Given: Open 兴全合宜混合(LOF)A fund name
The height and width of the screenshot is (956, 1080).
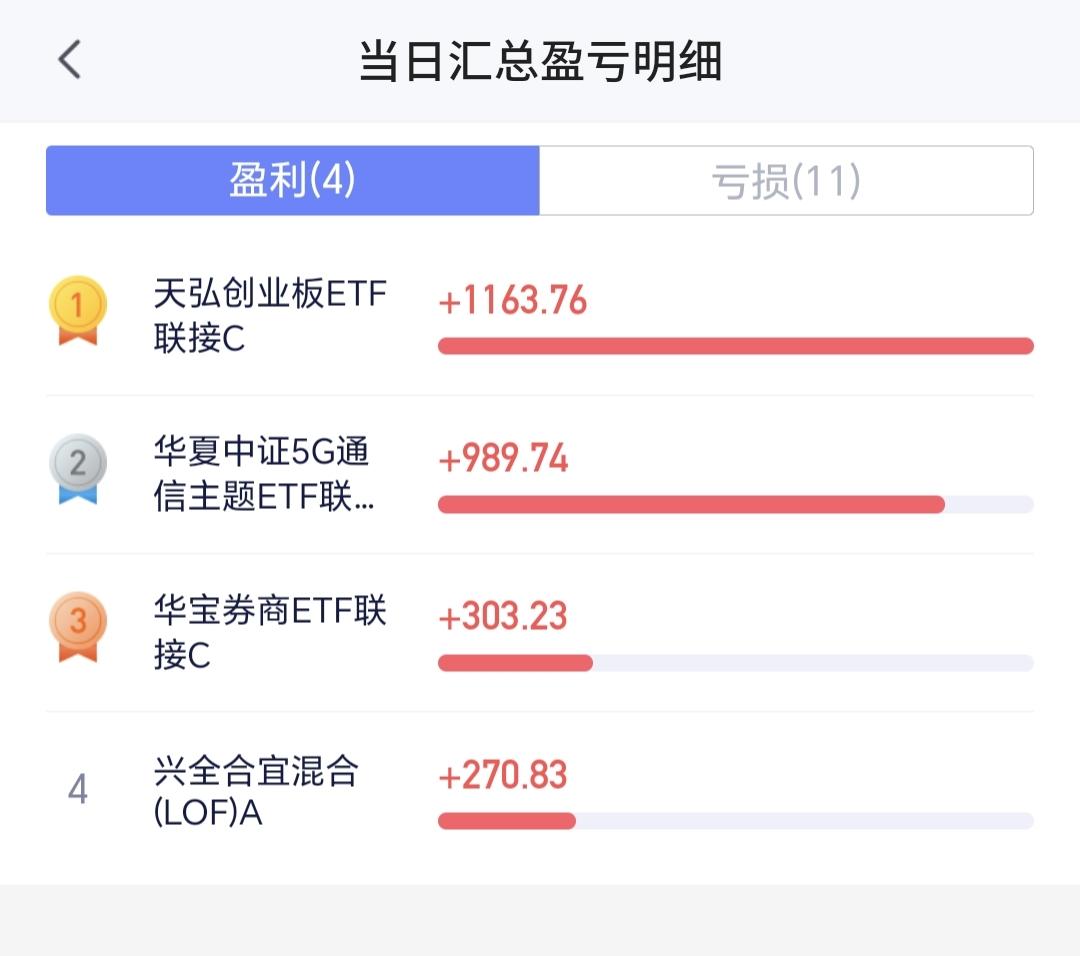Looking at the screenshot, I should point(256,791).
